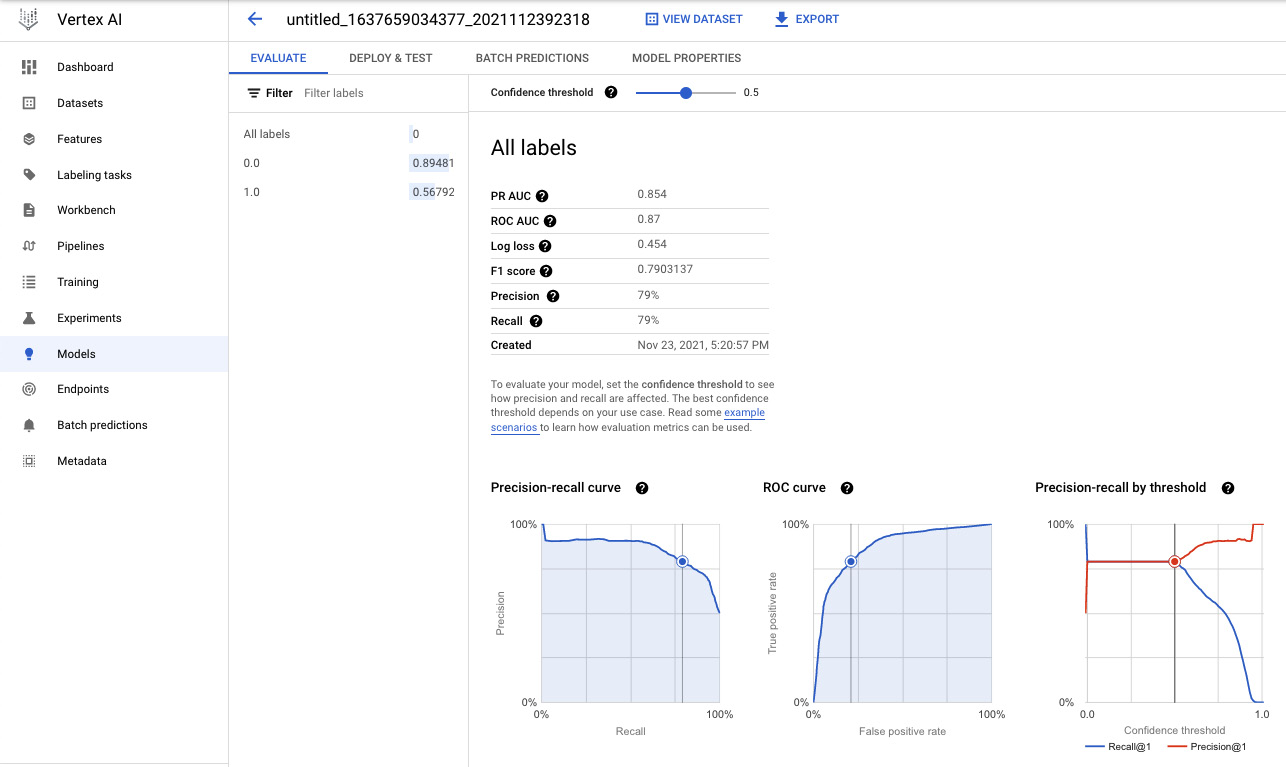Switch to the Deploy & Test tab
This screenshot has width=1286, height=767.
pyautogui.click(x=391, y=58)
